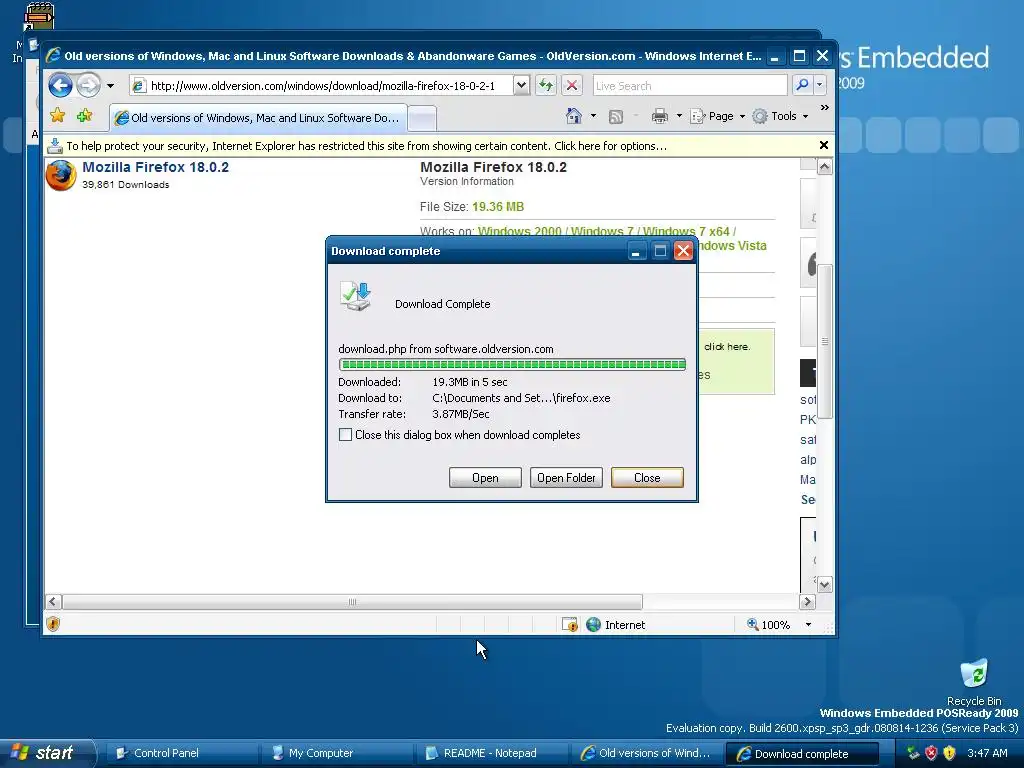Click the Windows 2000 compatibility link
The width and height of the screenshot is (1024, 768).
519,231
